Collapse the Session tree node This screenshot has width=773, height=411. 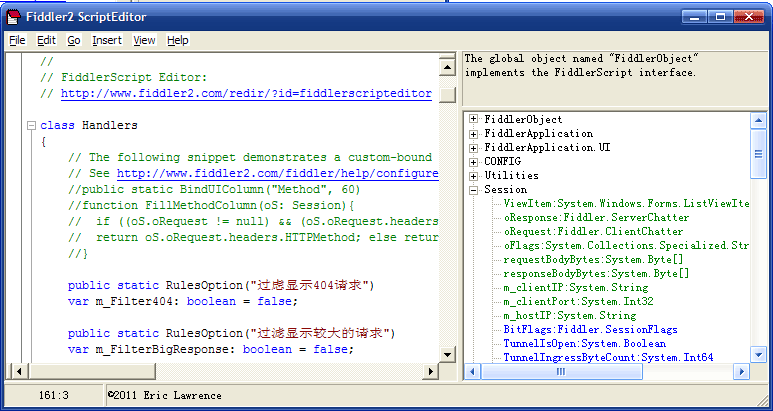[474, 190]
